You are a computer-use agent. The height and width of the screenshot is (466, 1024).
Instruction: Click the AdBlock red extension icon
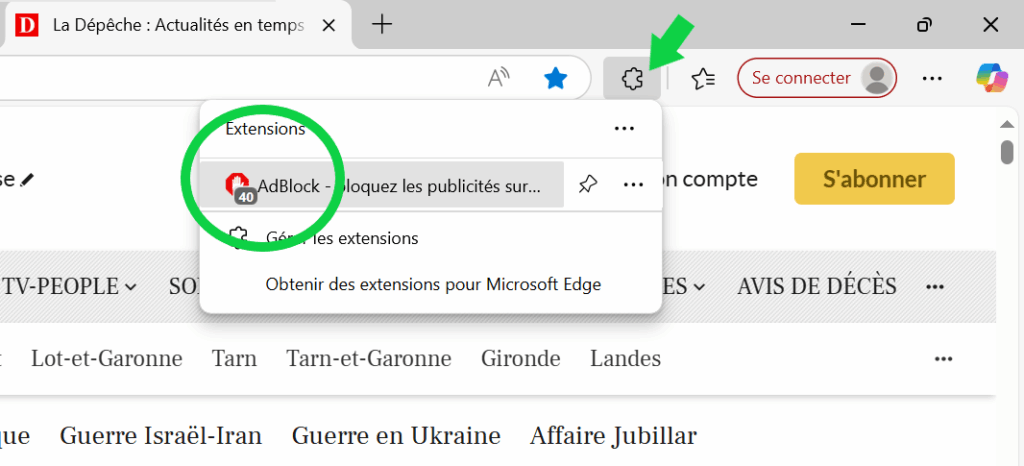[x=238, y=184]
